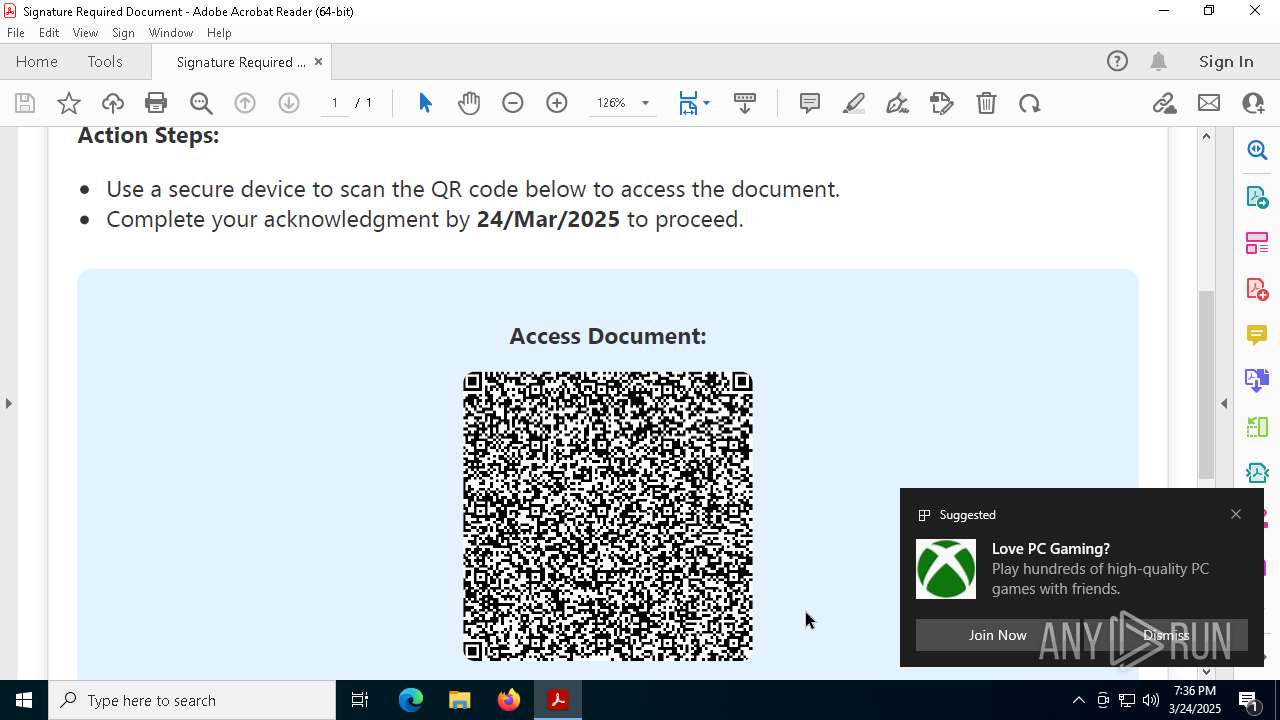
Task: Click the Stamp tool icon
Action: 942,103
